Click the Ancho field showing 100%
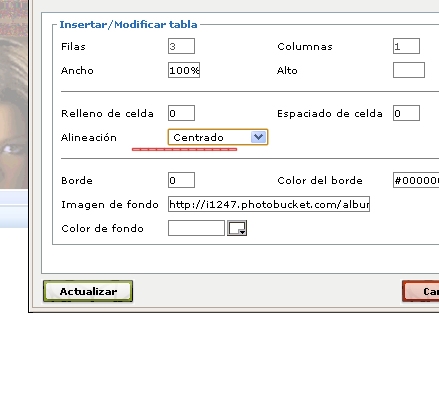439x397 pixels. tap(184, 70)
